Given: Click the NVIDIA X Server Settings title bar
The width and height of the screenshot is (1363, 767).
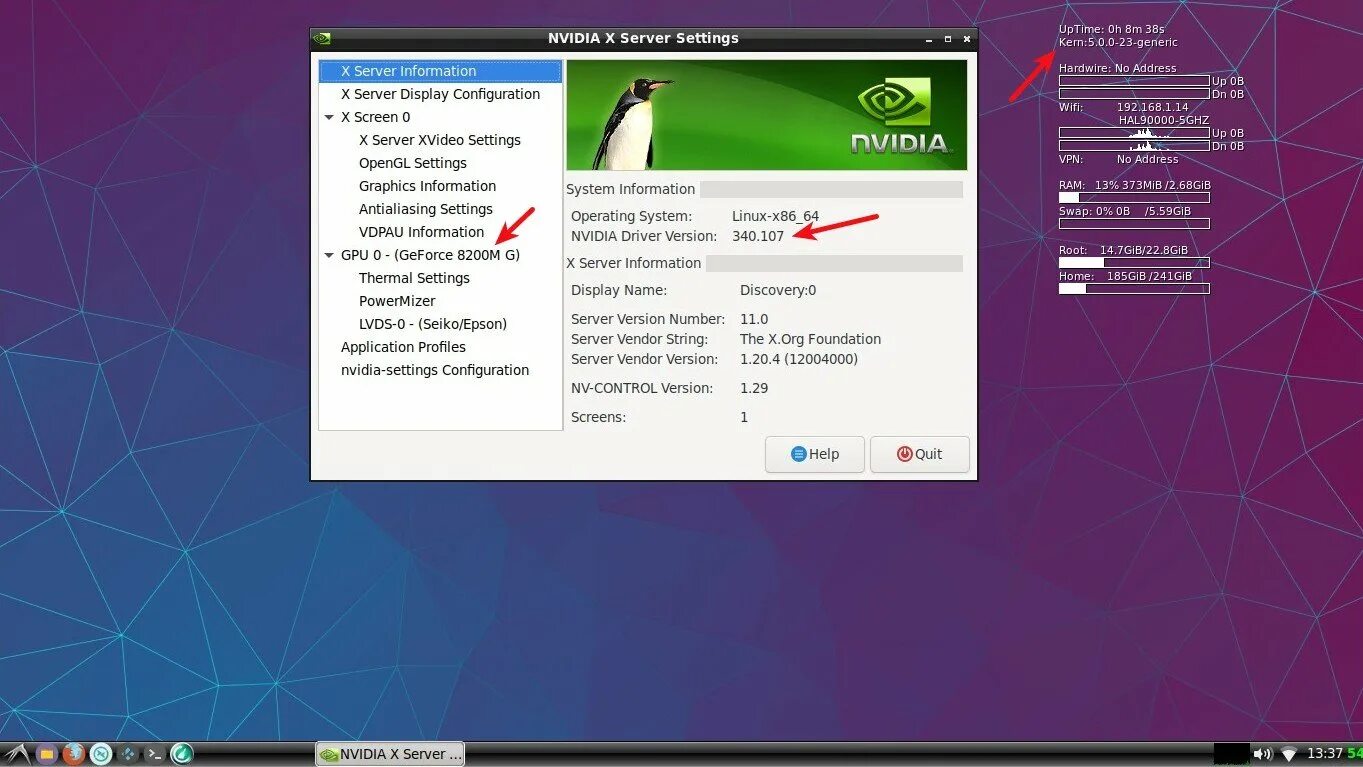Looking at the screenshot, I should 643,39.
